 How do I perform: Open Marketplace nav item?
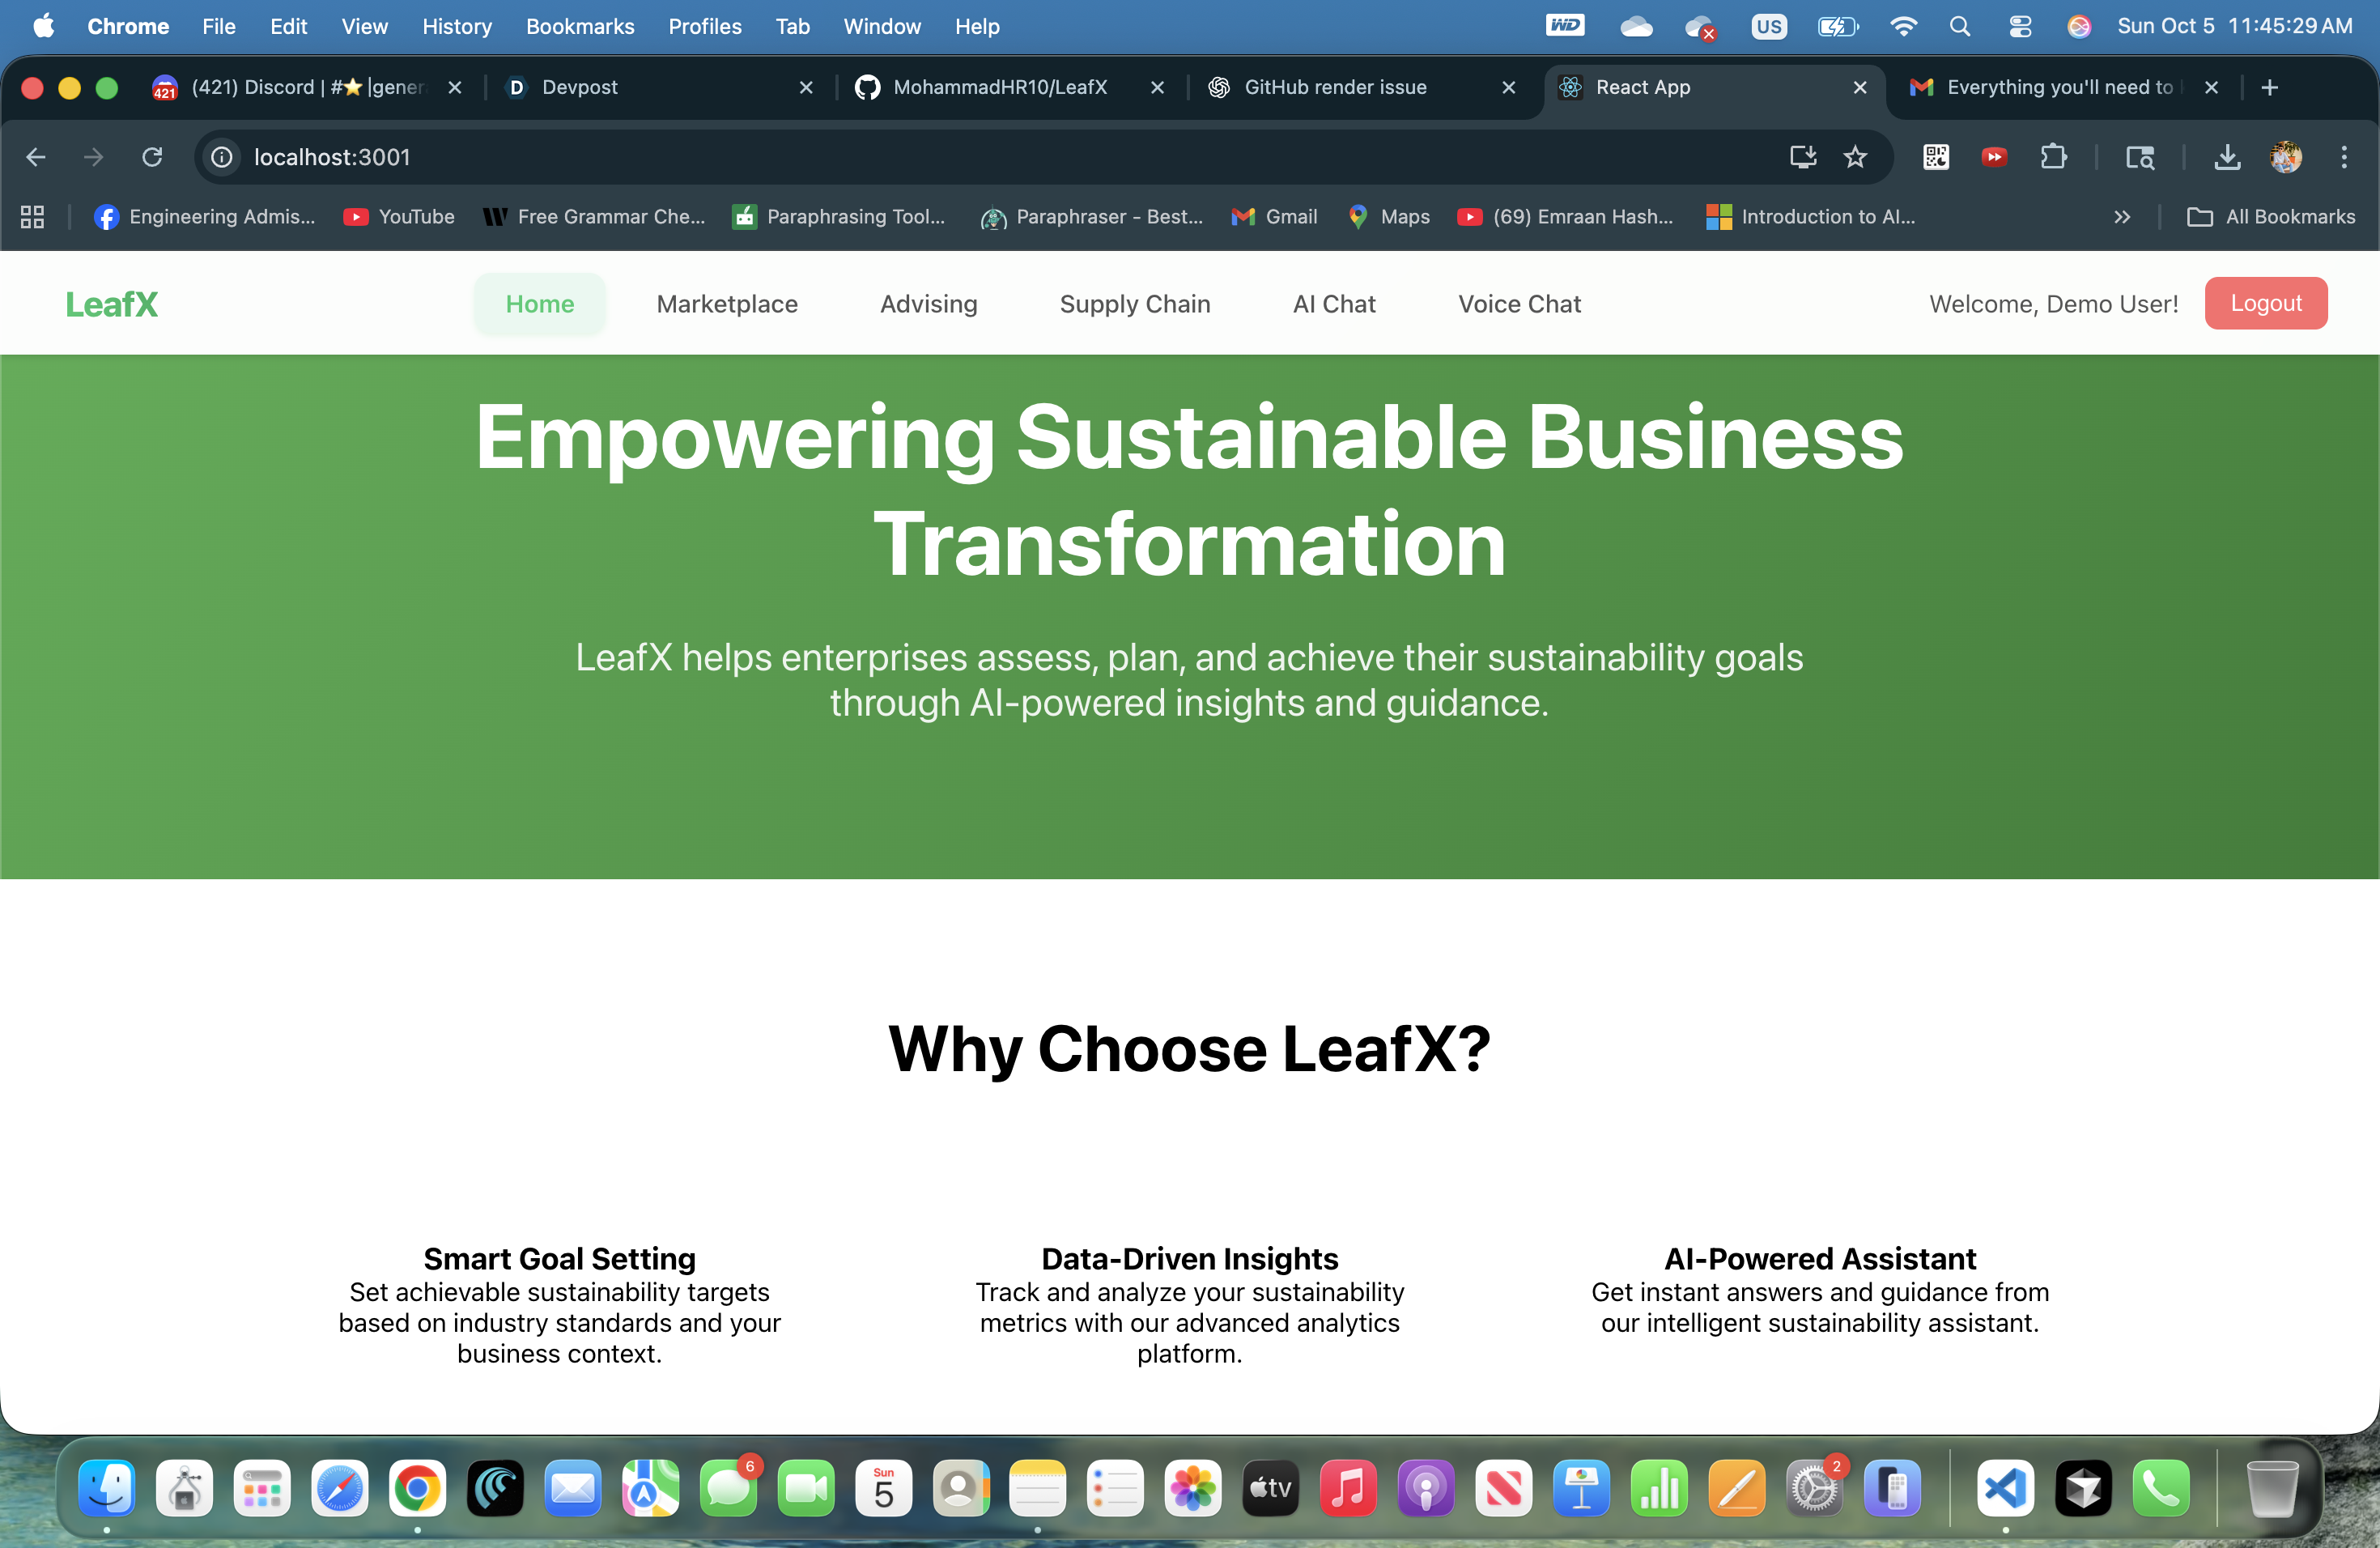tap(727, 304)
